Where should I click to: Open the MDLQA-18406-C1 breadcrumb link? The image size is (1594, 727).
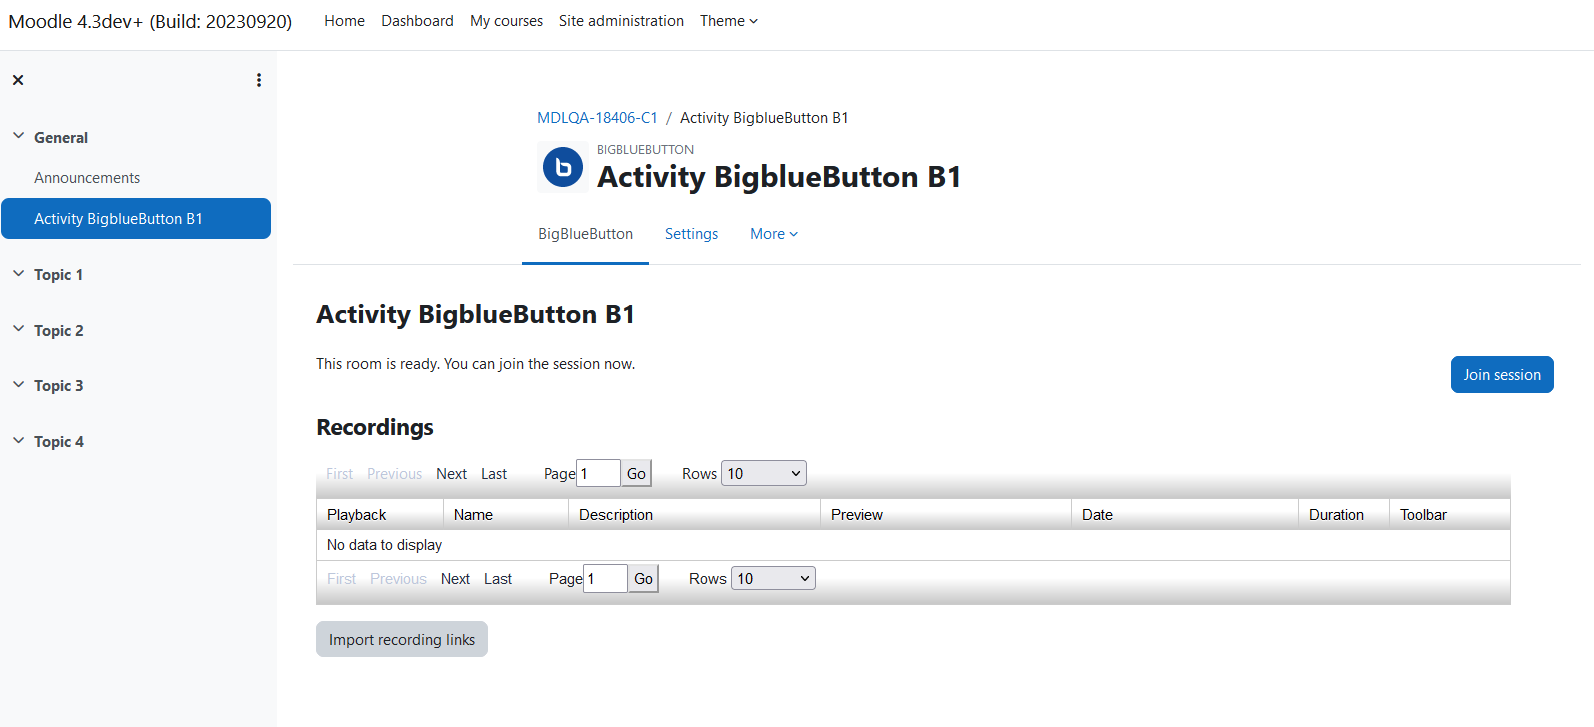tap(597, 118)
